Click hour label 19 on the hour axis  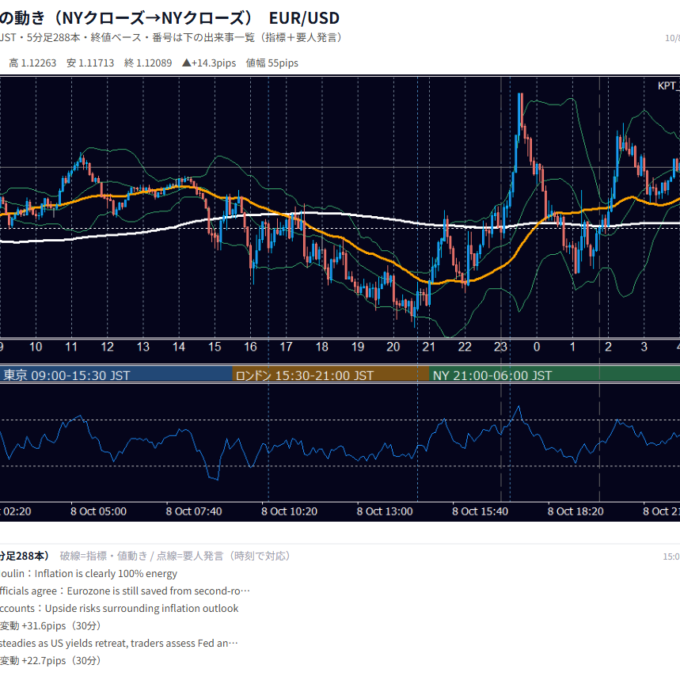(x=358, y=347)
